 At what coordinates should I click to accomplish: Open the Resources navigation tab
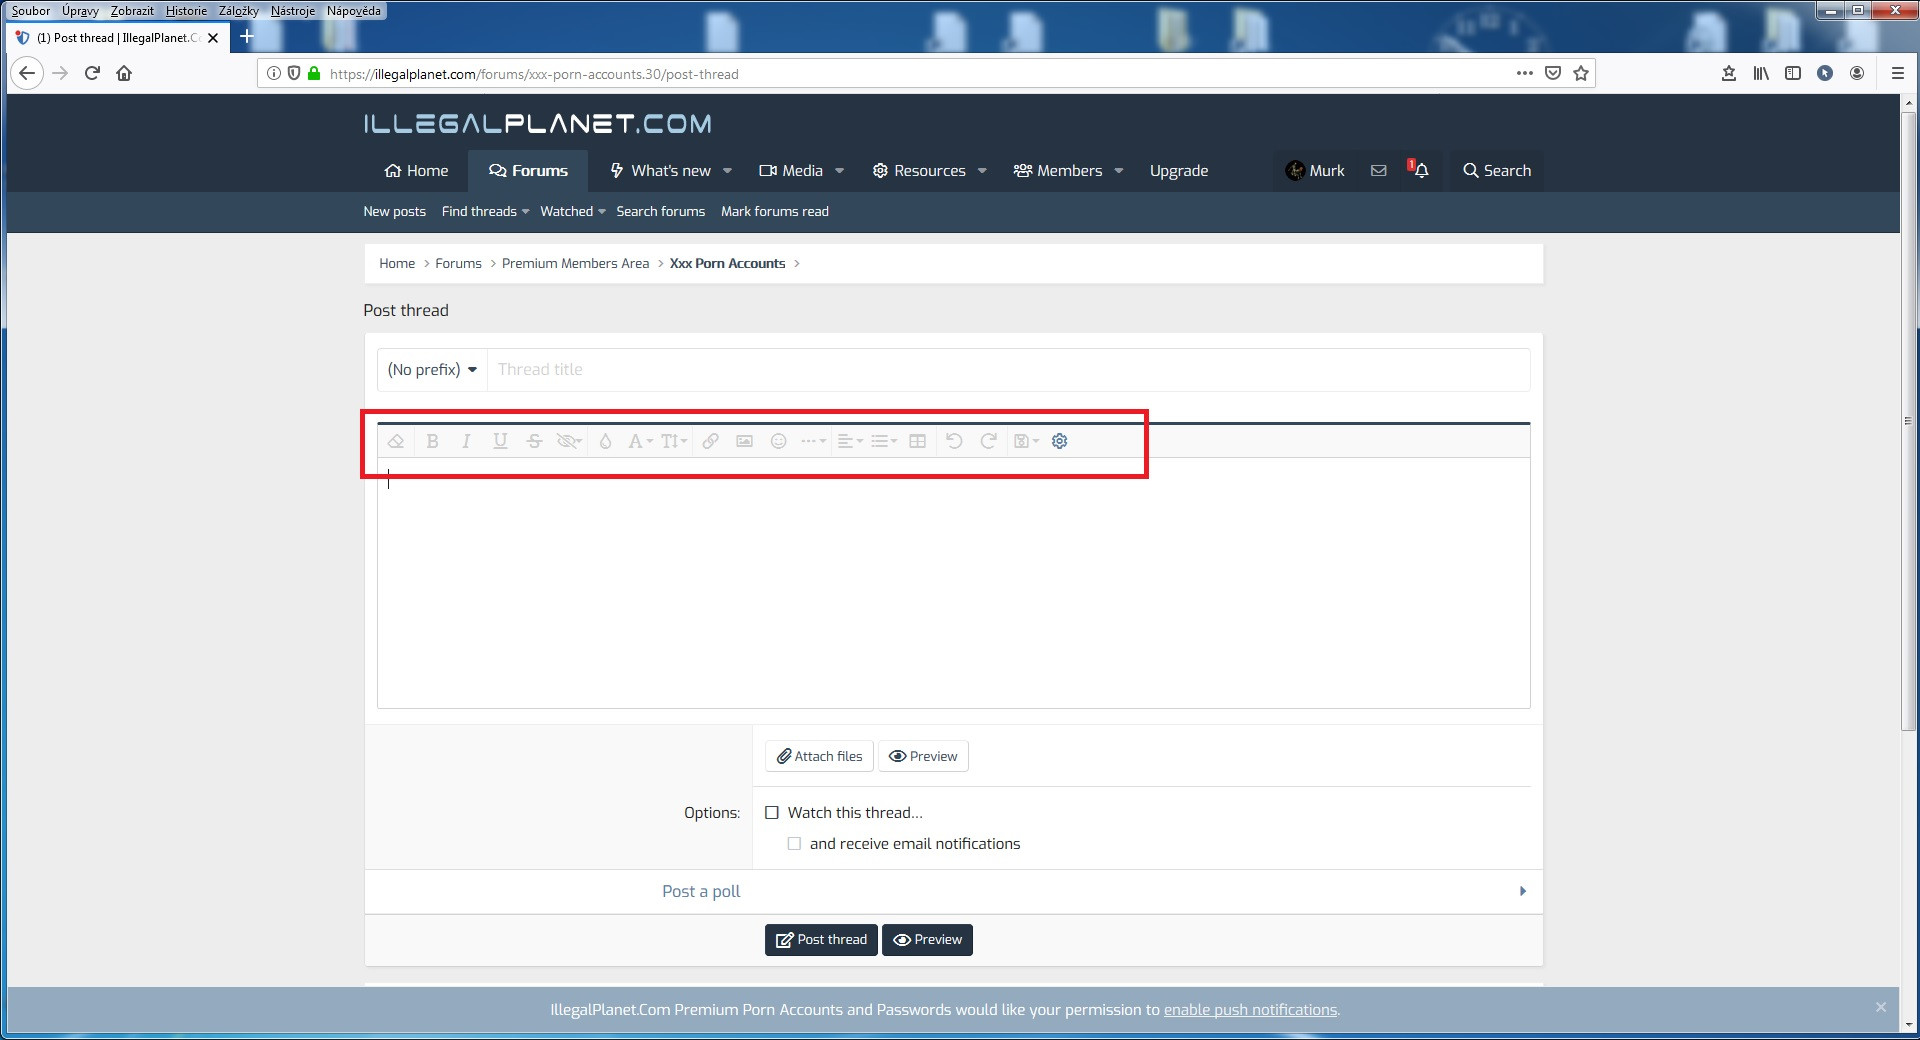919,171
